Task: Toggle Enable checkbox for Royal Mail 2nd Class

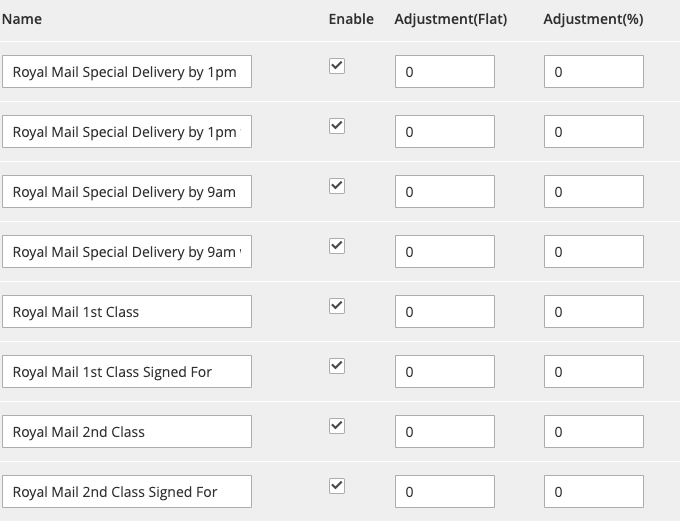Action: point(337,426)
